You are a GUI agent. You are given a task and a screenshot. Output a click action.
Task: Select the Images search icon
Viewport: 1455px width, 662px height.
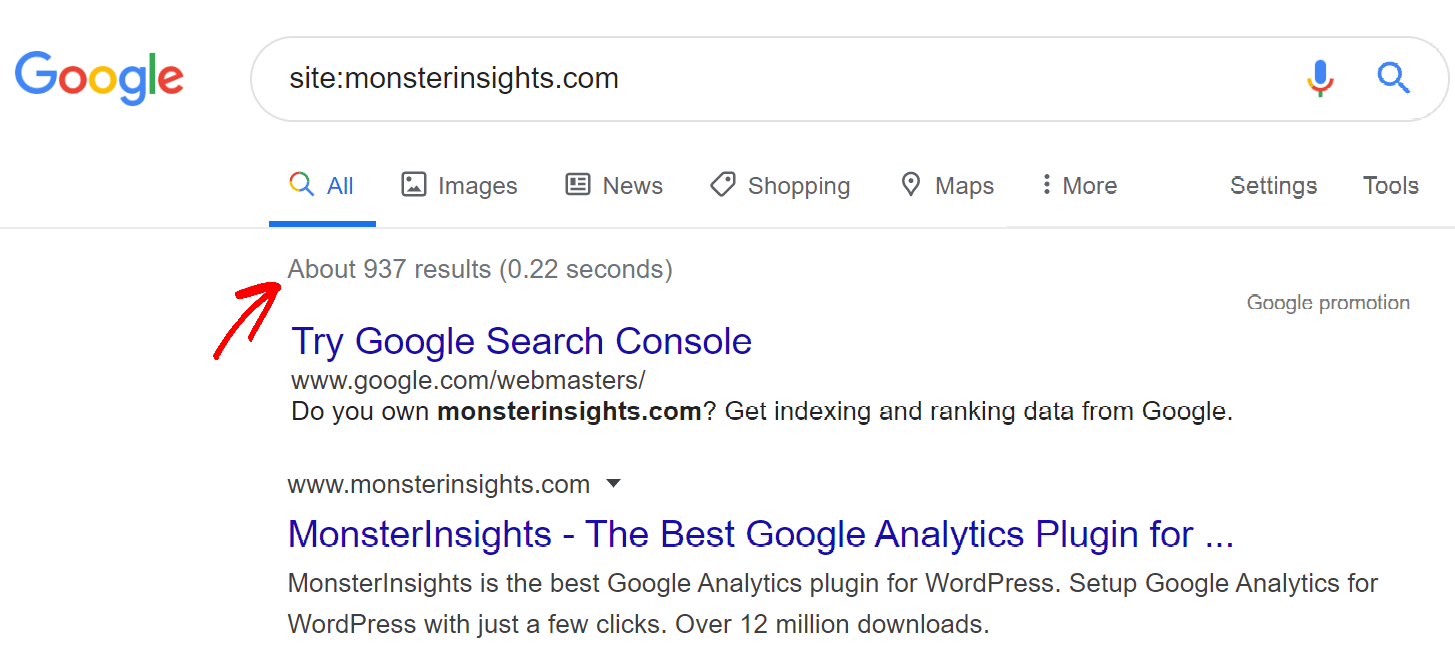[413, 184]
